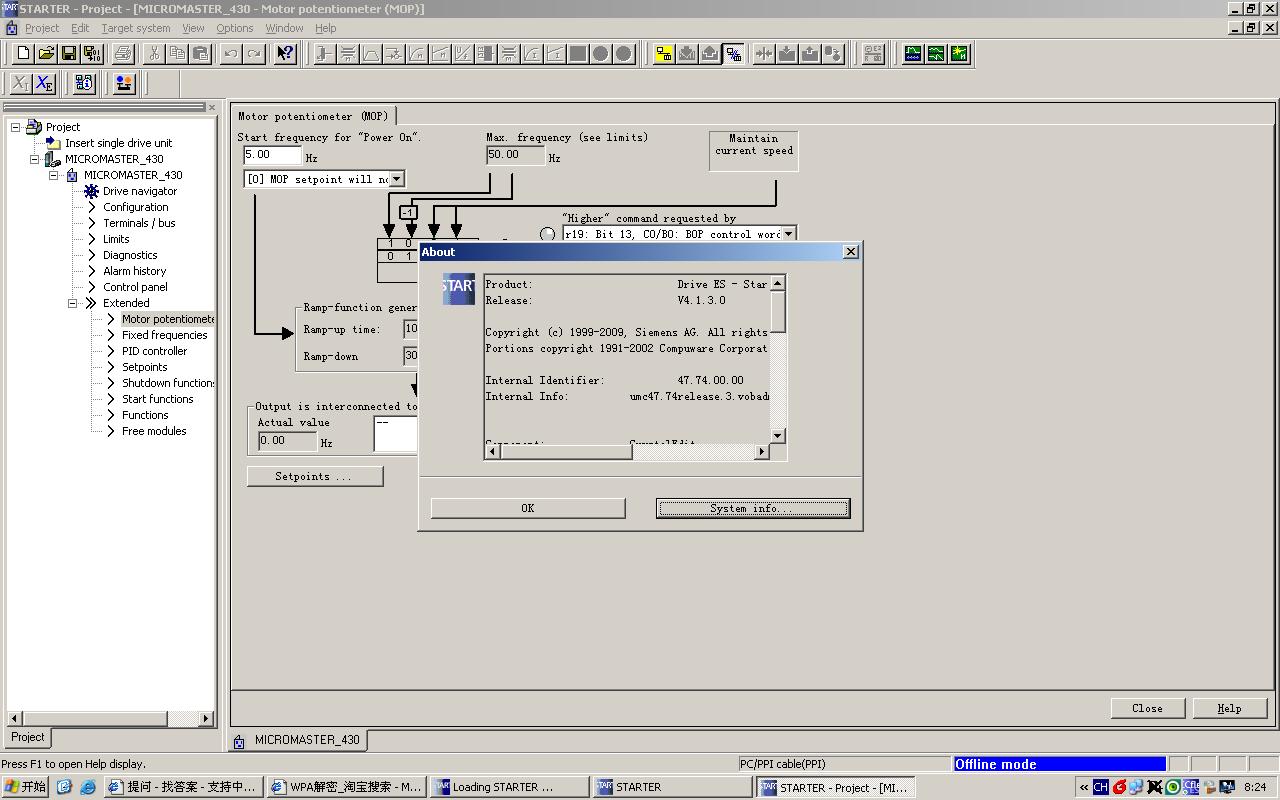Image resolution: width=1280 pixels, height=800 pixels.
Task: Select Fixed frequencies in the tree
Action: (164, 335)
